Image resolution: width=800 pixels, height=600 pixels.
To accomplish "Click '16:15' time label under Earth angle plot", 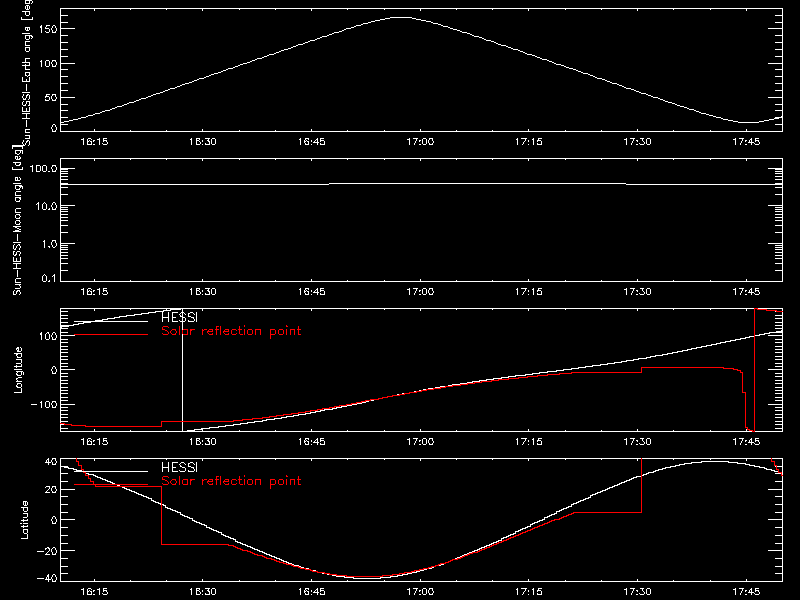I will [x=94, y=142].
